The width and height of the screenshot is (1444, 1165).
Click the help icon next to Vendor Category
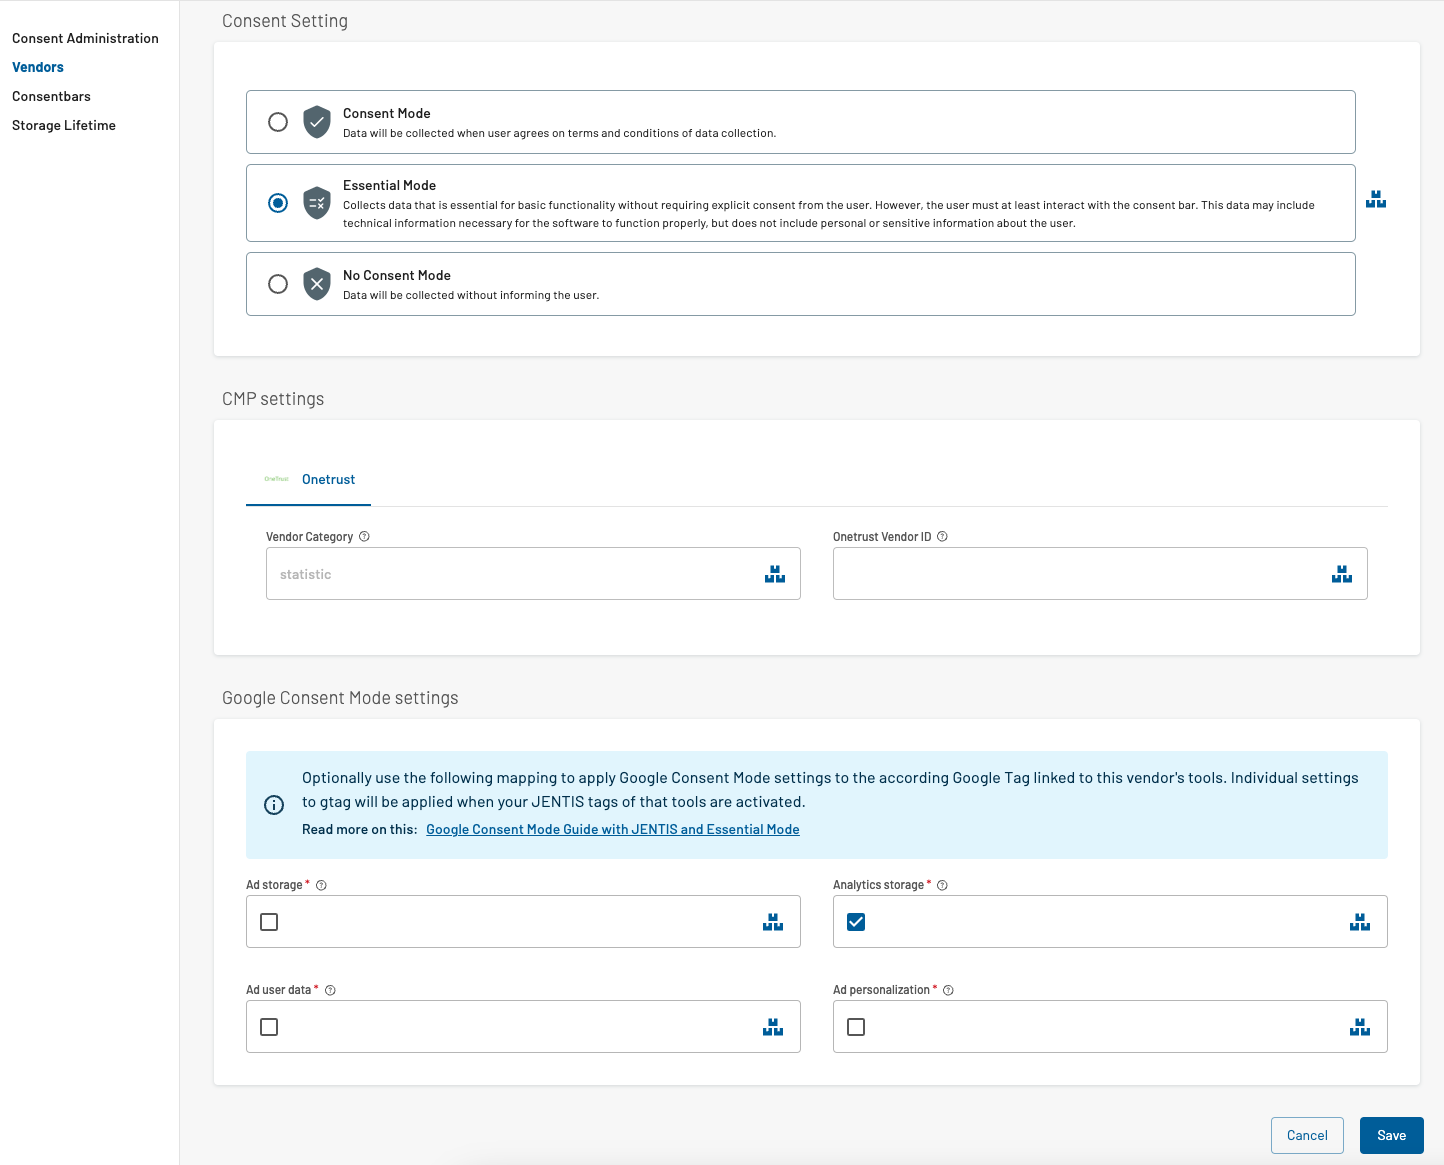coord(364,537)
